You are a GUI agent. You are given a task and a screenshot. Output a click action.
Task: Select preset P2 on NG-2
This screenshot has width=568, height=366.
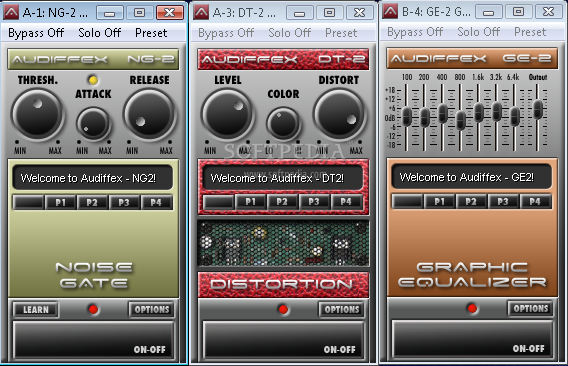click(x=92, y=202)
